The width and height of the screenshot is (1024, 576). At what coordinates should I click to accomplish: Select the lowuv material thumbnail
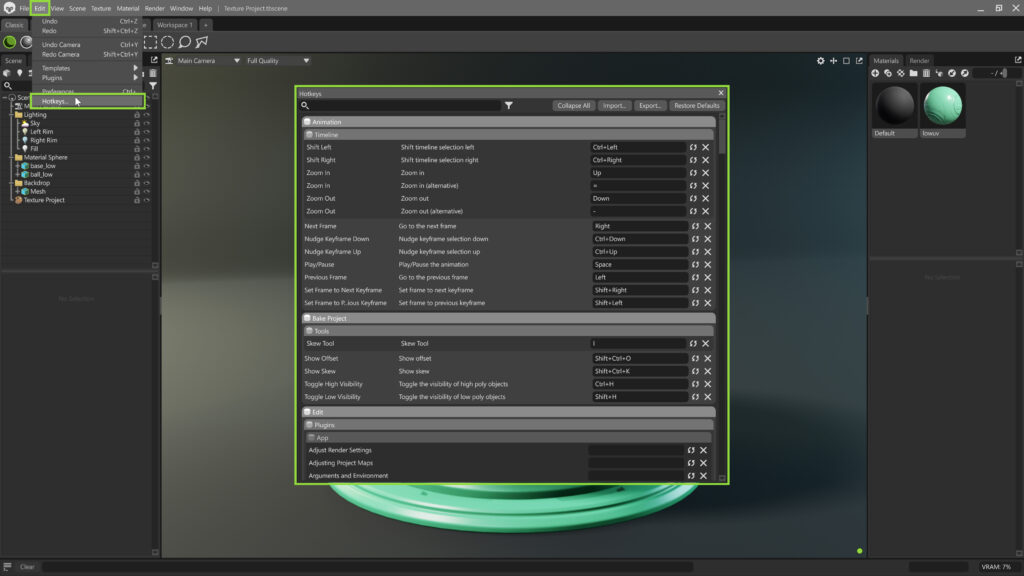pos(943,106)
